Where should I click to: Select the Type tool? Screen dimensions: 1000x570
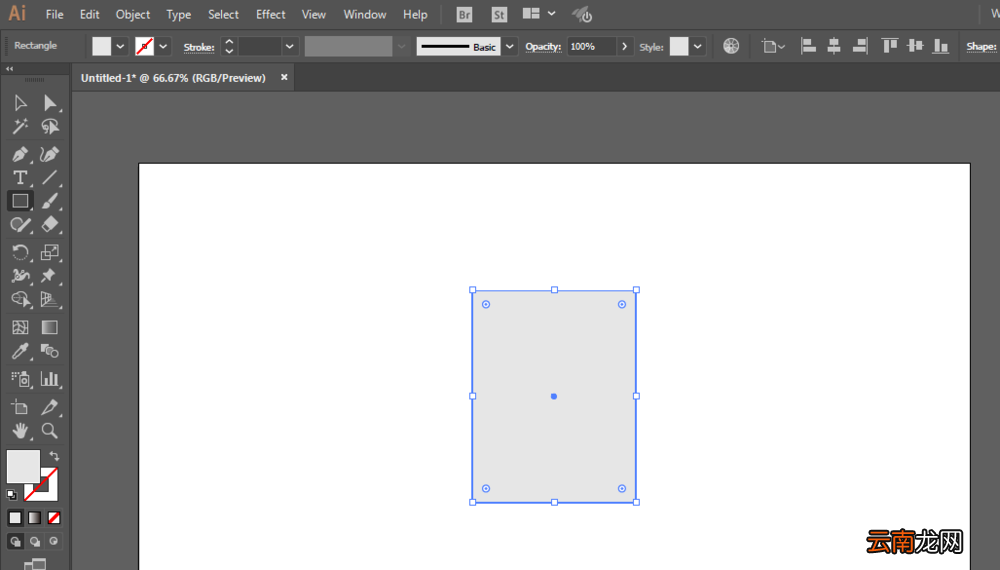(20, 177)
